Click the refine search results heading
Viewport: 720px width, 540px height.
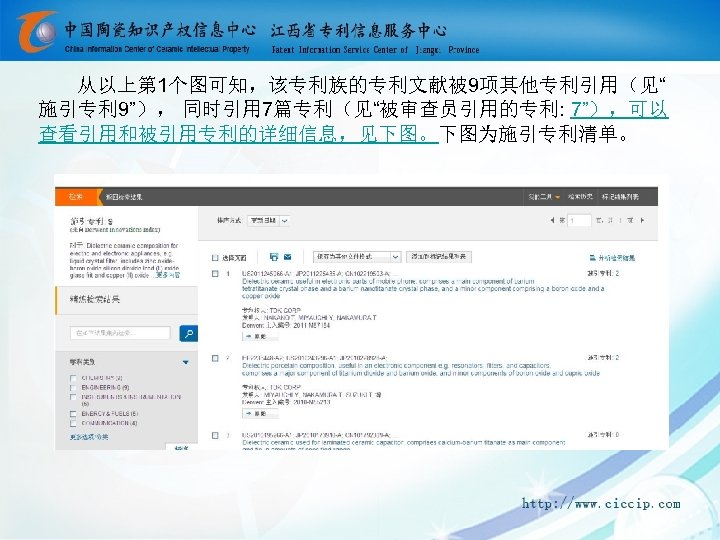coord(95,299)
